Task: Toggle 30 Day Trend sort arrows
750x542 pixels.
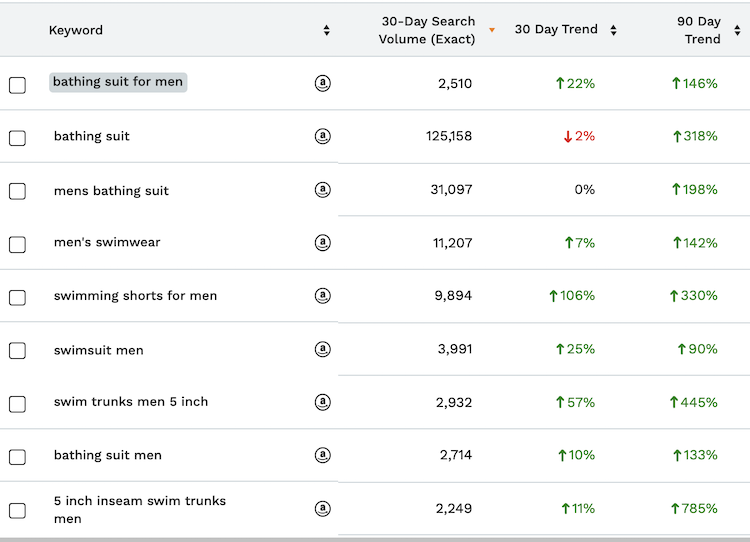Action: 613,30
